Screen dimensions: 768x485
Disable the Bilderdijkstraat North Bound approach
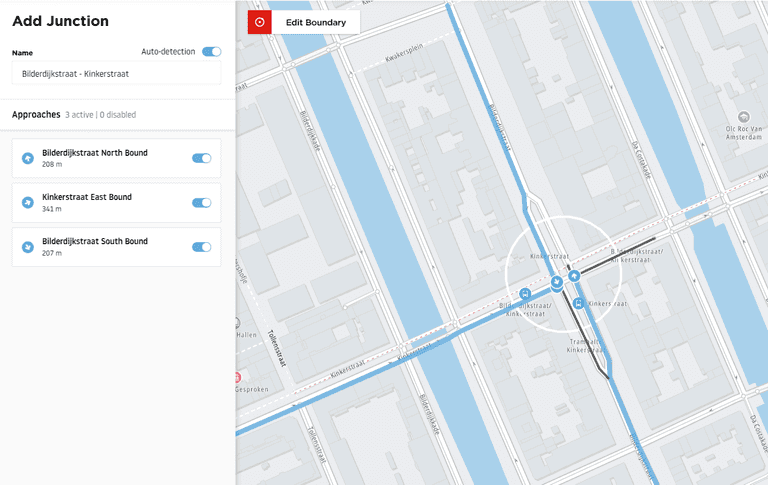pyautogui.click(x=201, y=158)
